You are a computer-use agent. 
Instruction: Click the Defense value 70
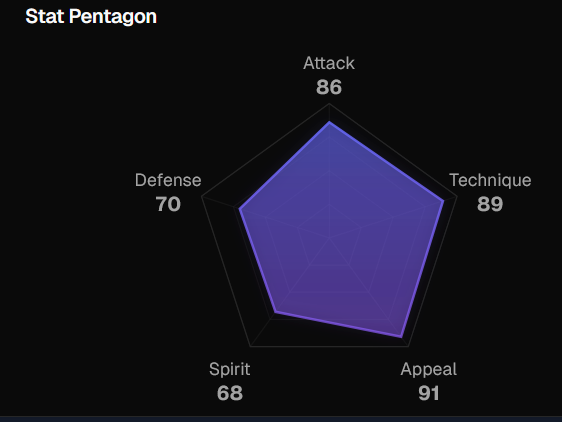tap(168, 204)
